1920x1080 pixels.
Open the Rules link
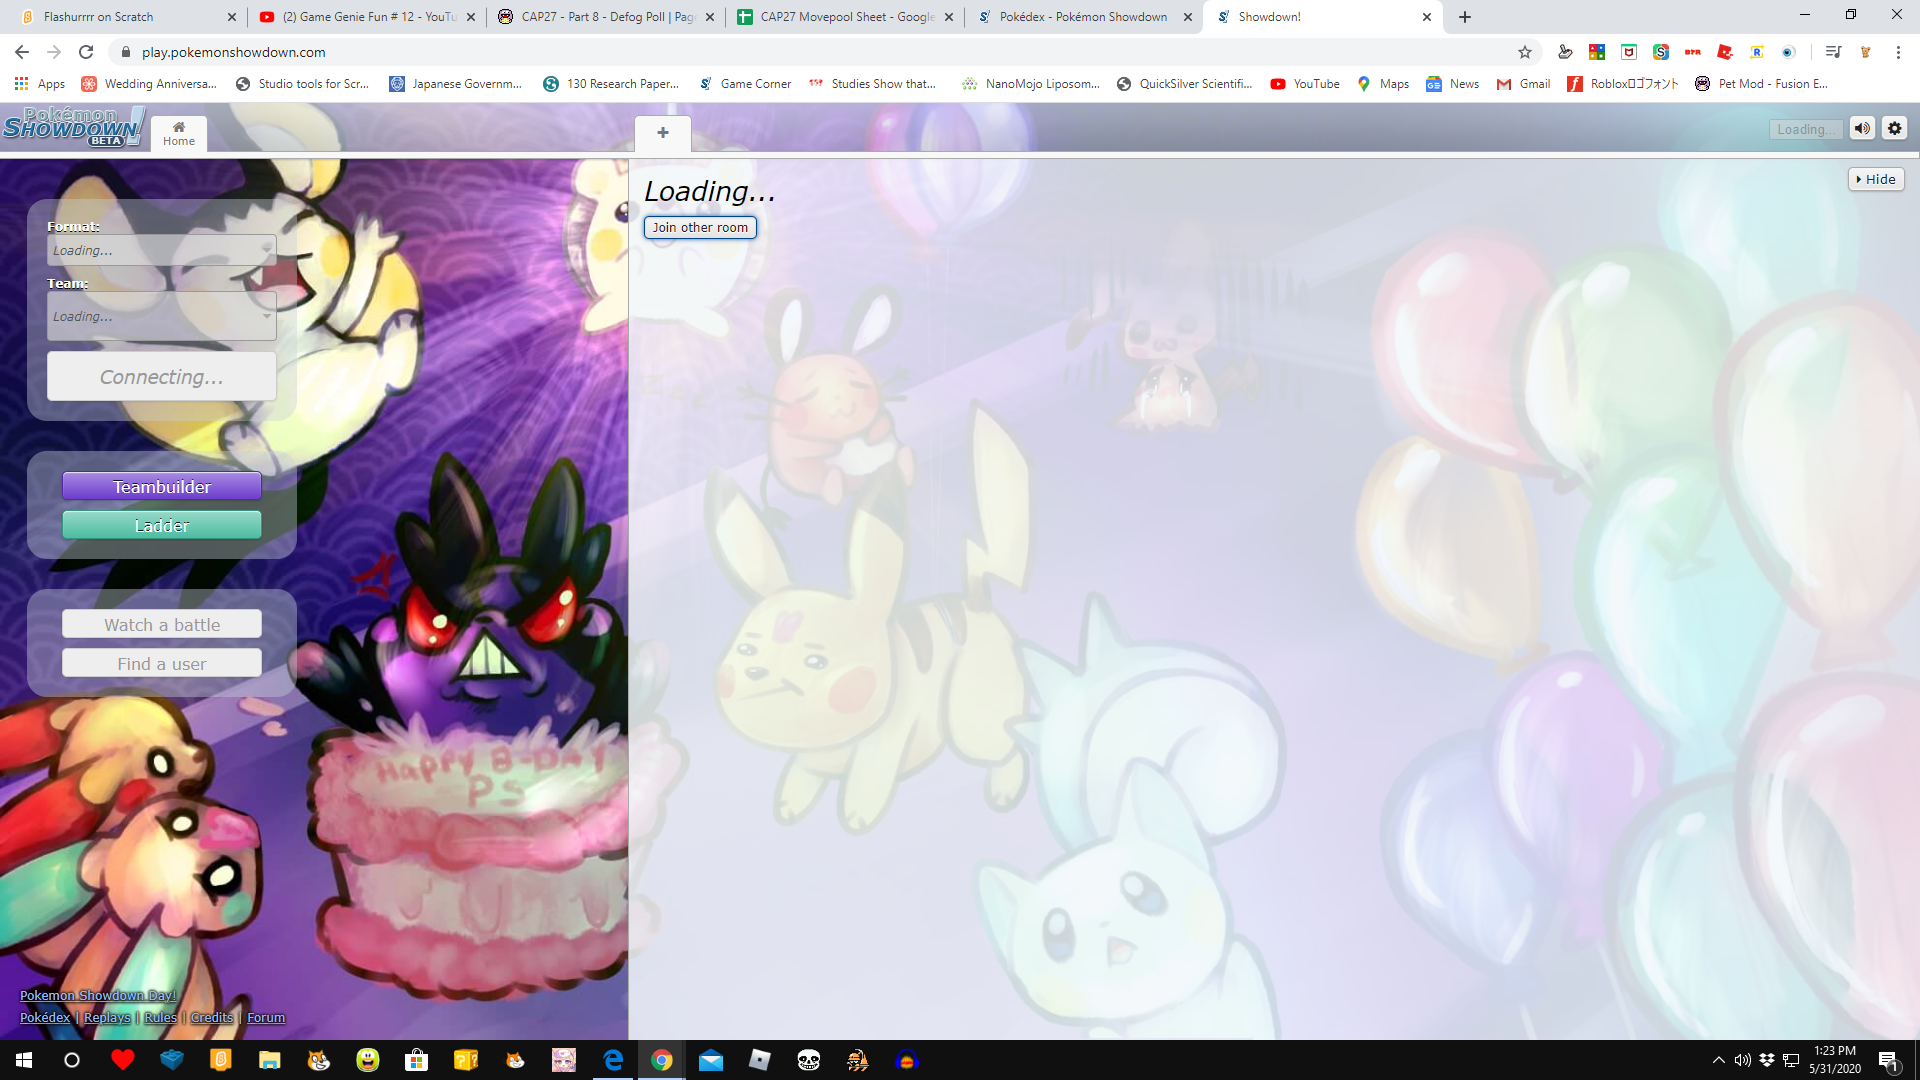click(x=161, y=1018)
